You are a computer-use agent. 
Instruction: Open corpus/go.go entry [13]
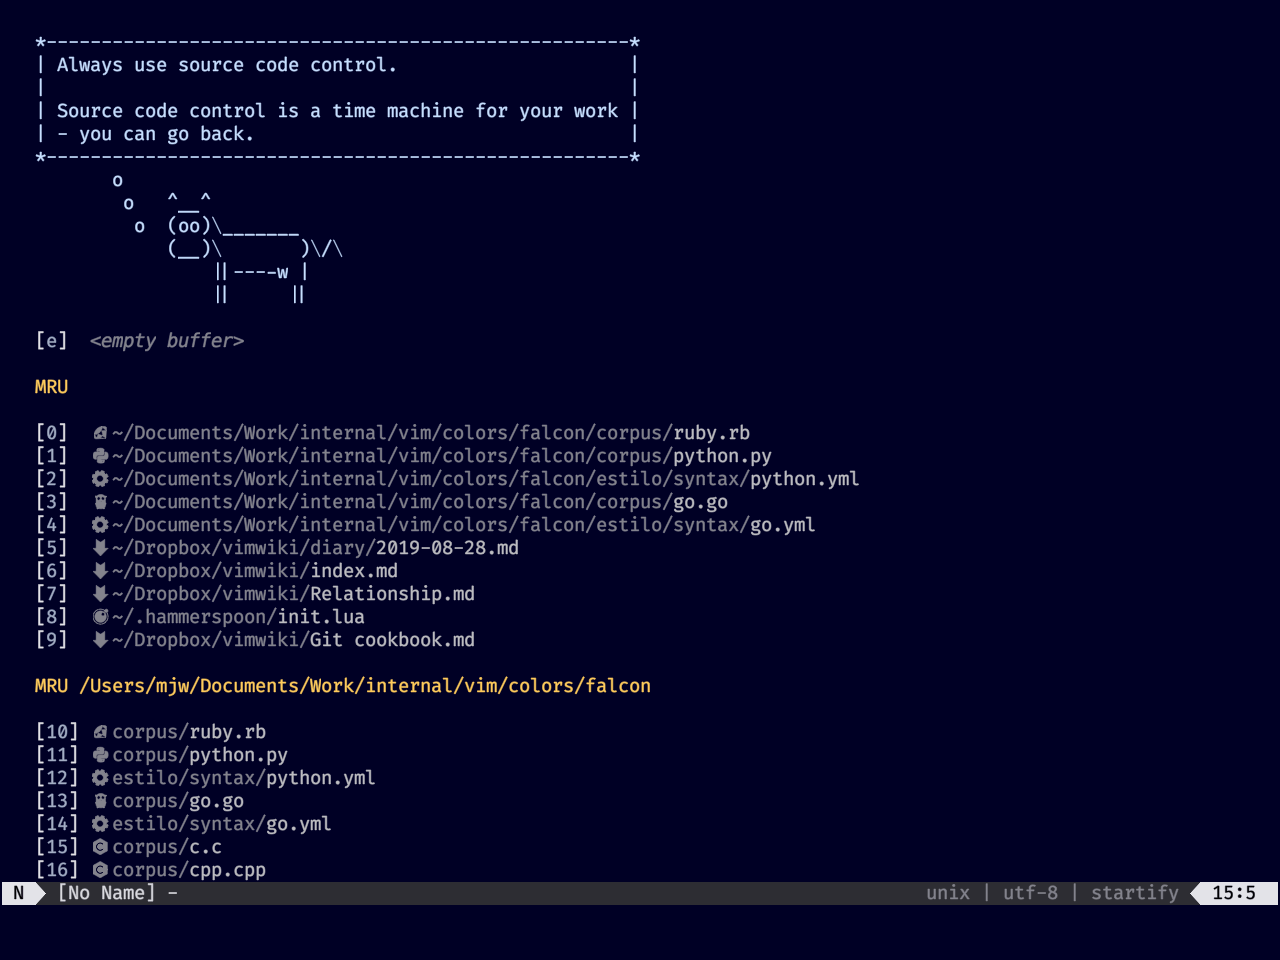click(x=178, y=801)
